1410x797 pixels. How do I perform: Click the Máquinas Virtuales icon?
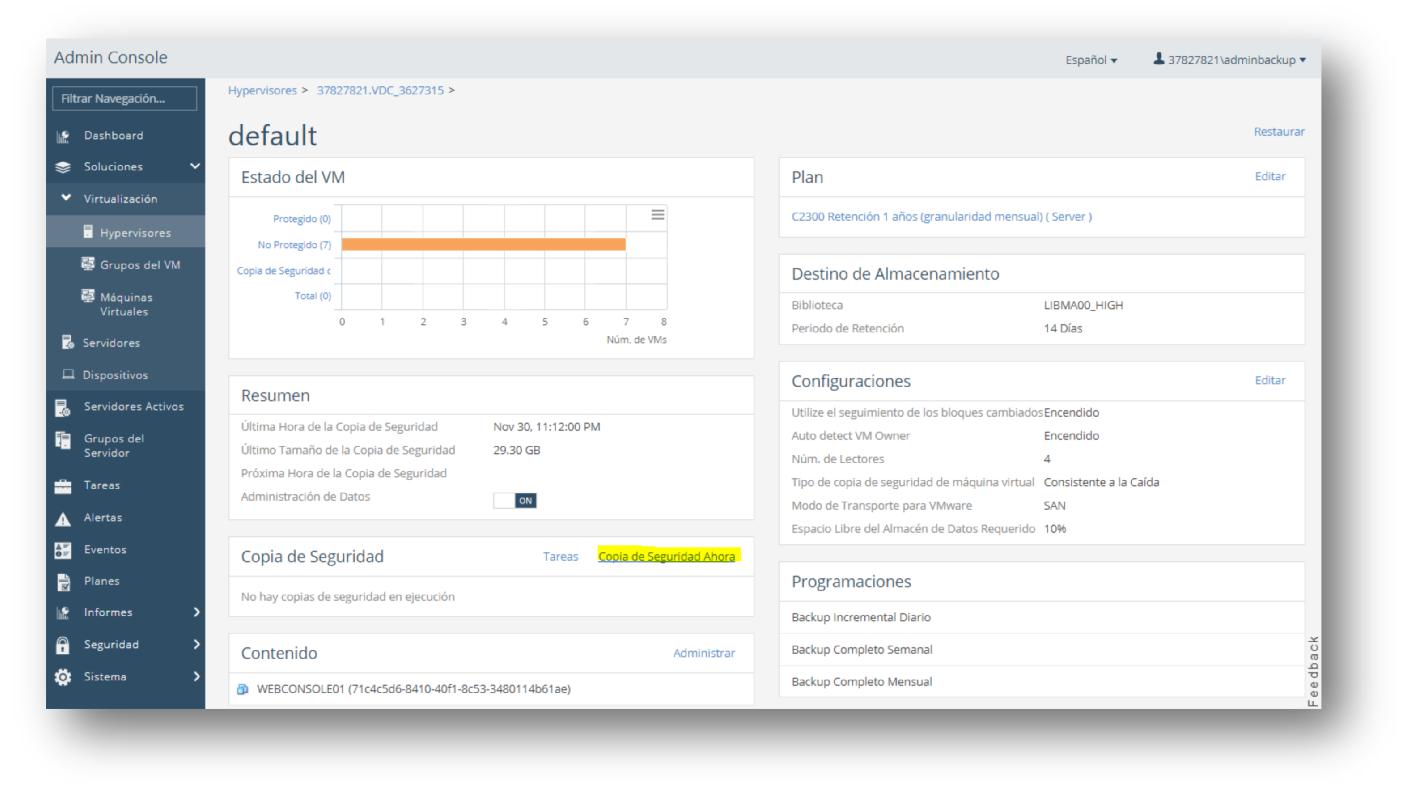[x=87, y=295]
